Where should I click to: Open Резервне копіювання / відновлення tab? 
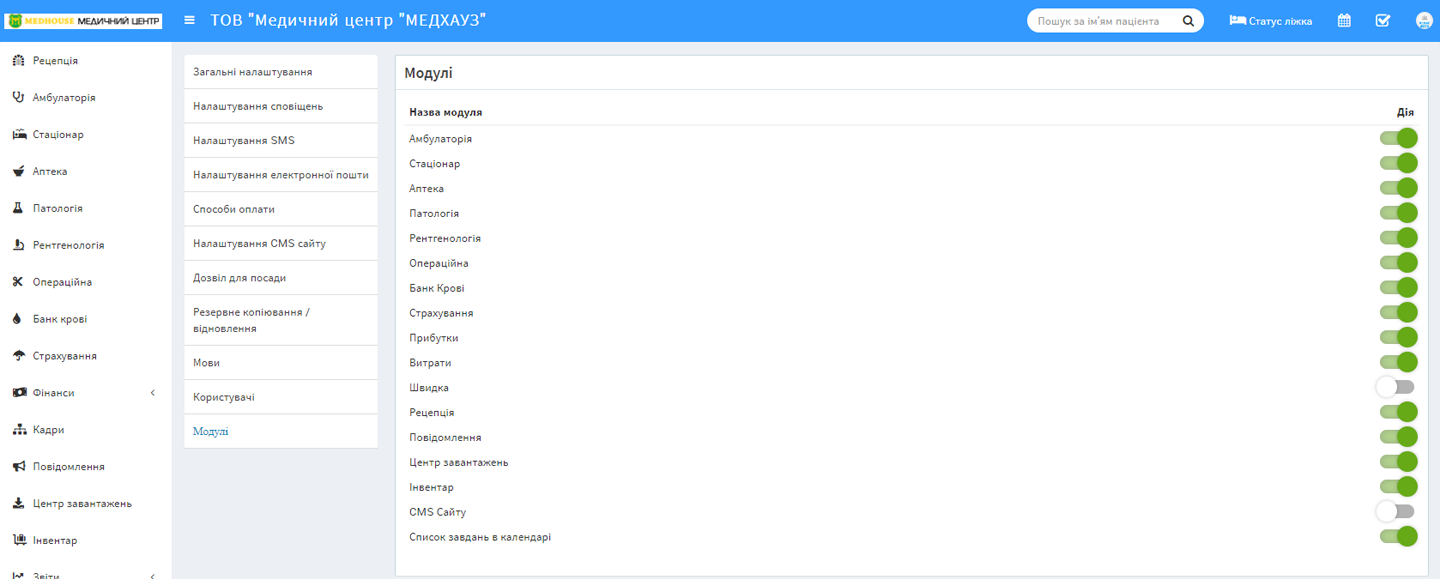[x=281, y=320]
